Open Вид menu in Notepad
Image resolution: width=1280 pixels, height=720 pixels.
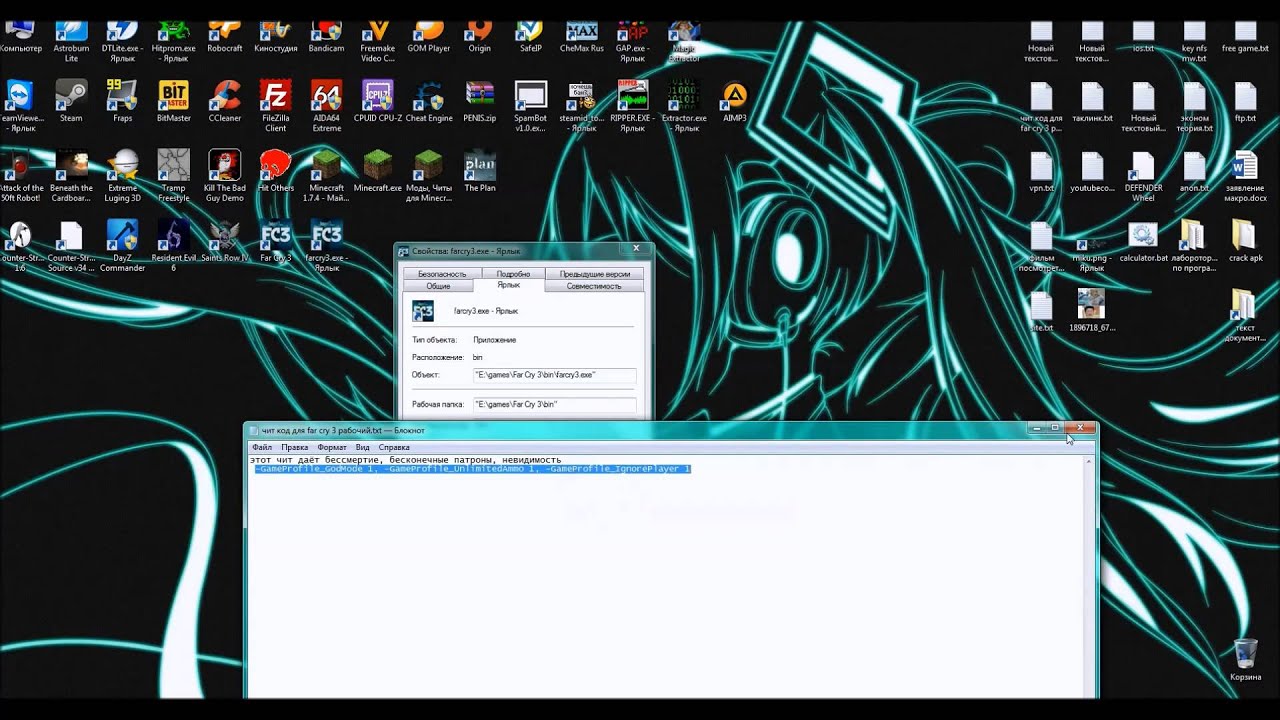click(x=363, y=447)
